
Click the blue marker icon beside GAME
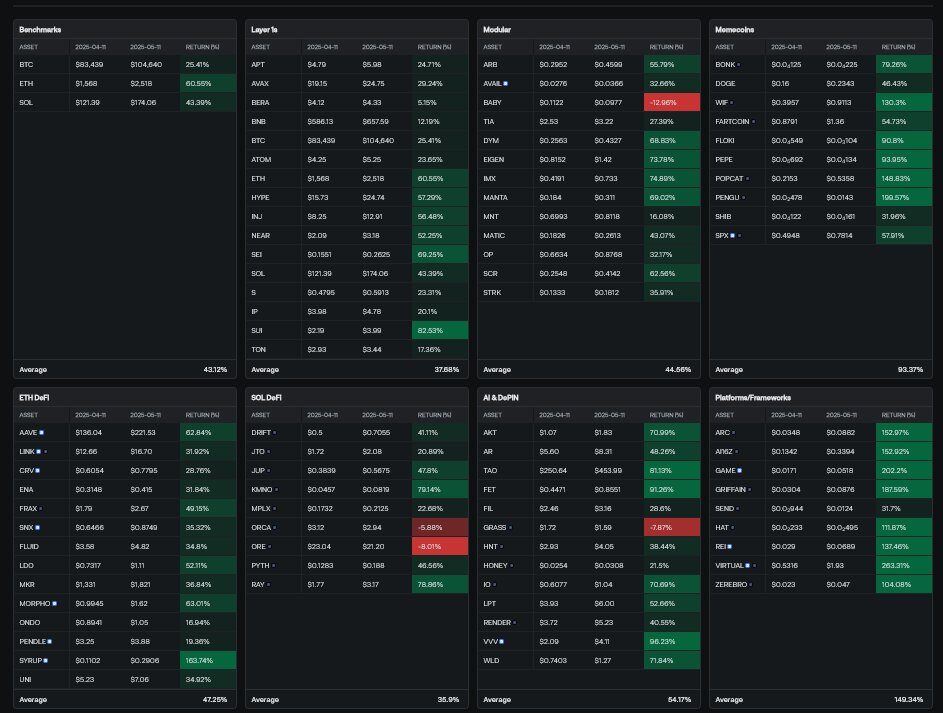coord(740,471)
